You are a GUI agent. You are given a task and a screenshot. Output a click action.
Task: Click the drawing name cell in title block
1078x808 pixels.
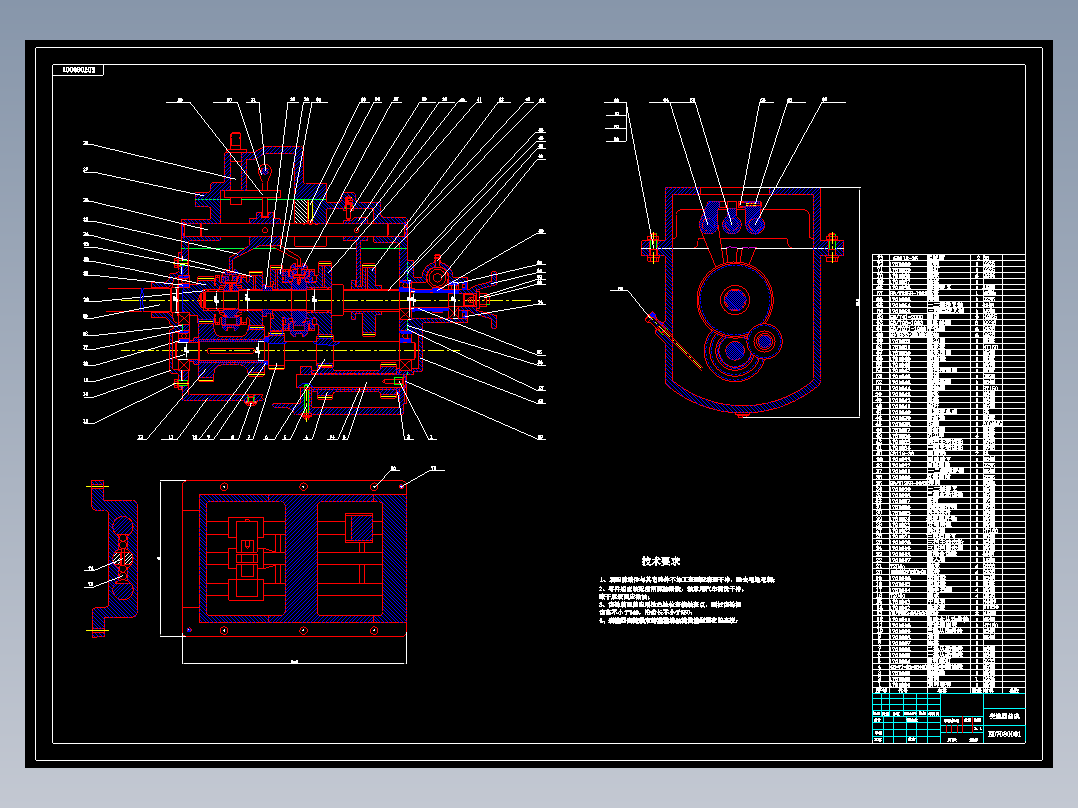click(1004, 717)
